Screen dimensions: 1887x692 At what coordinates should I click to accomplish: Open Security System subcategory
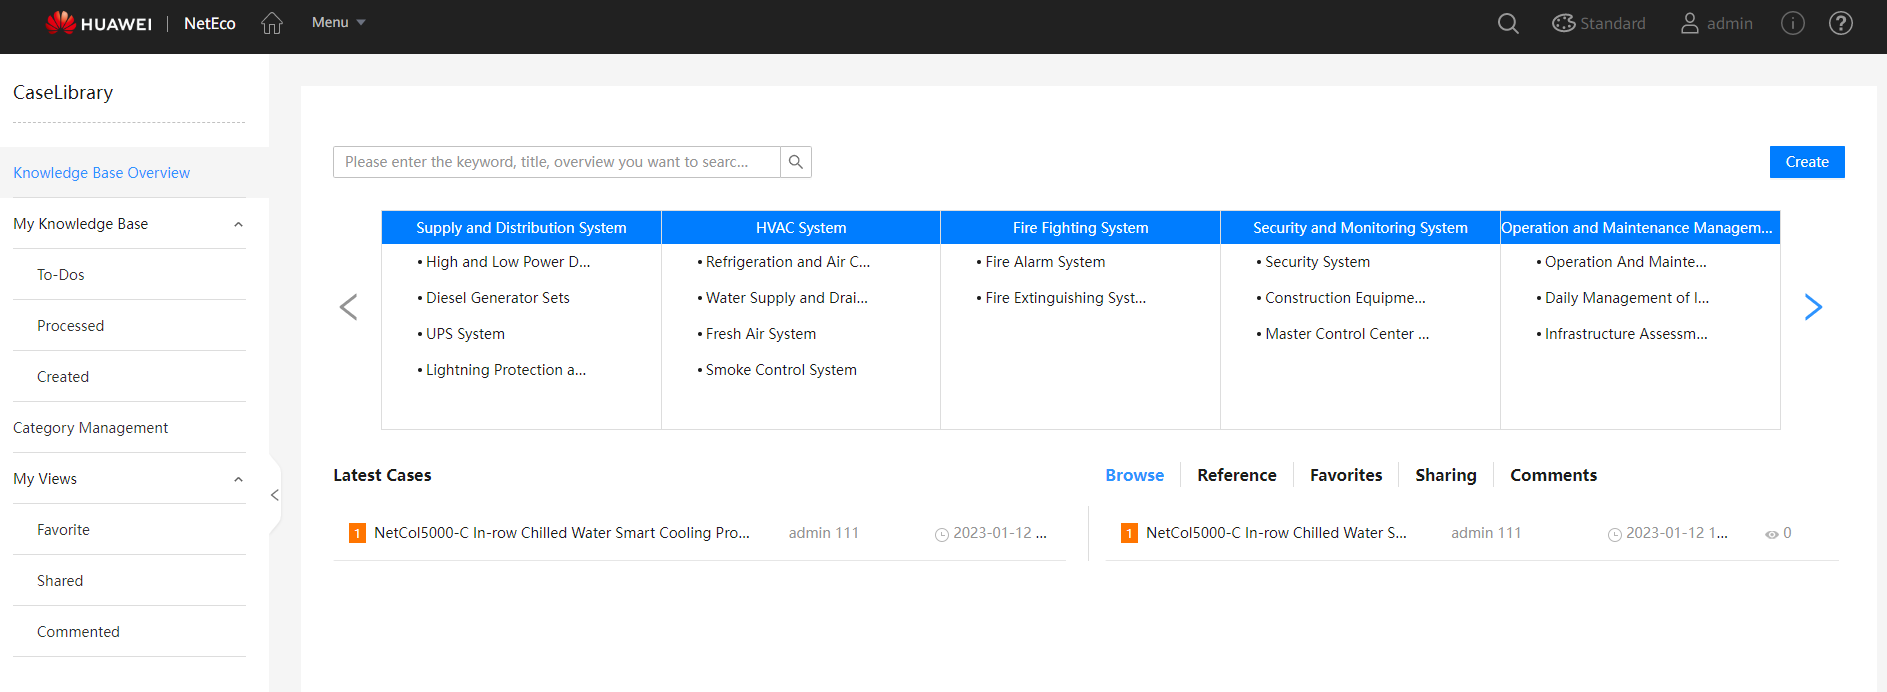[1317, 262]
